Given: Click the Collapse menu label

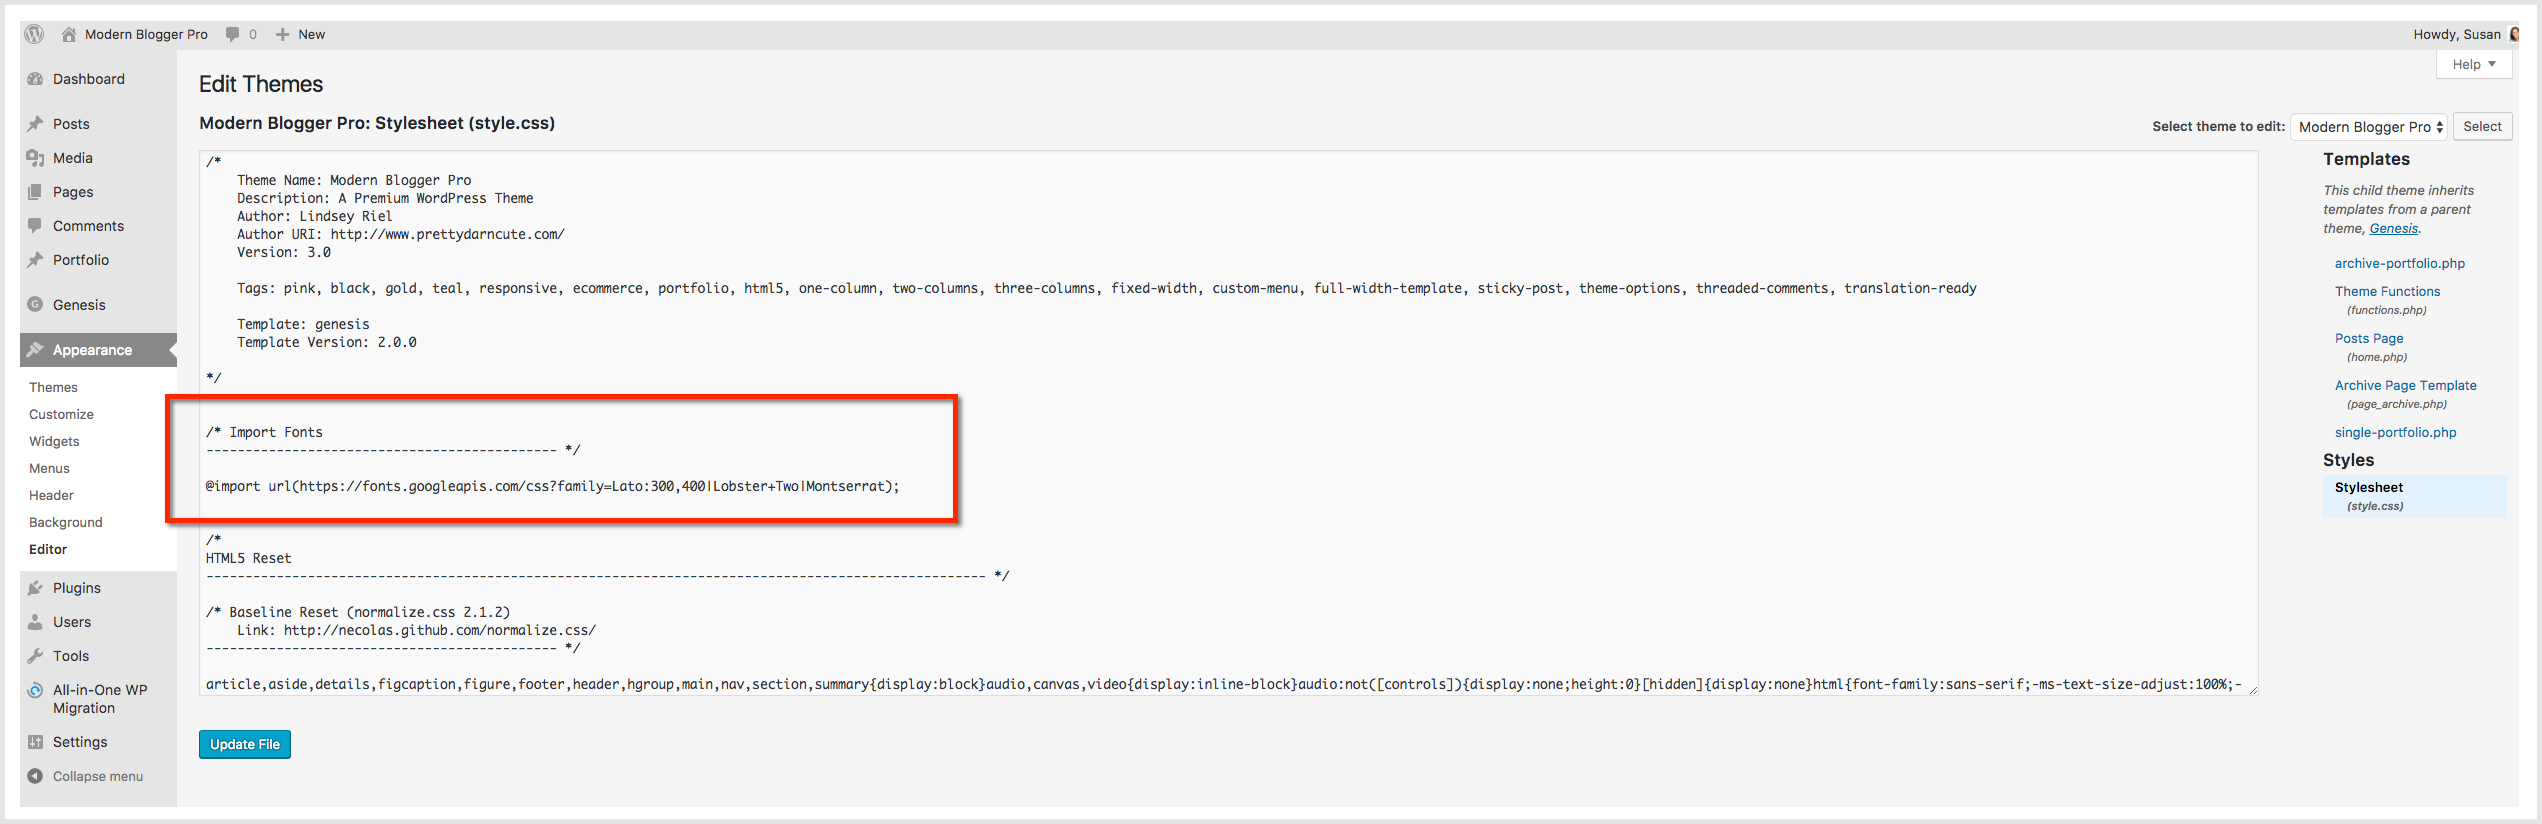Looking at the screenshot, I should 98,776.
